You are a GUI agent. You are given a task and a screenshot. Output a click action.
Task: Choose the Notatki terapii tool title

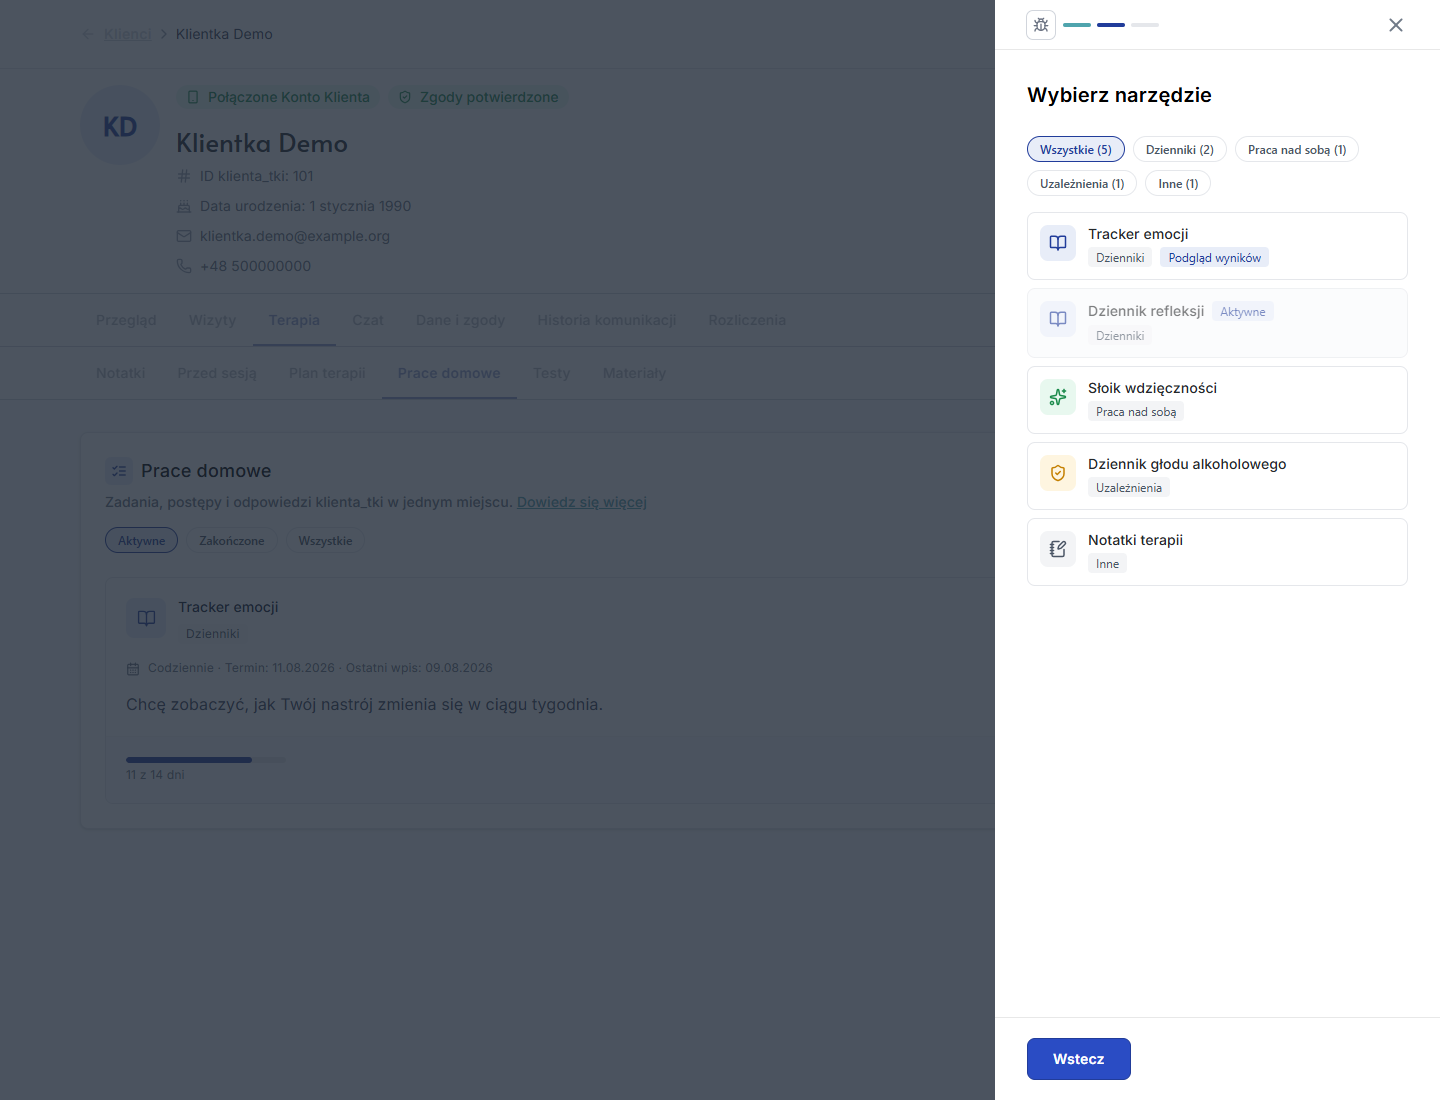point(1135,540)
